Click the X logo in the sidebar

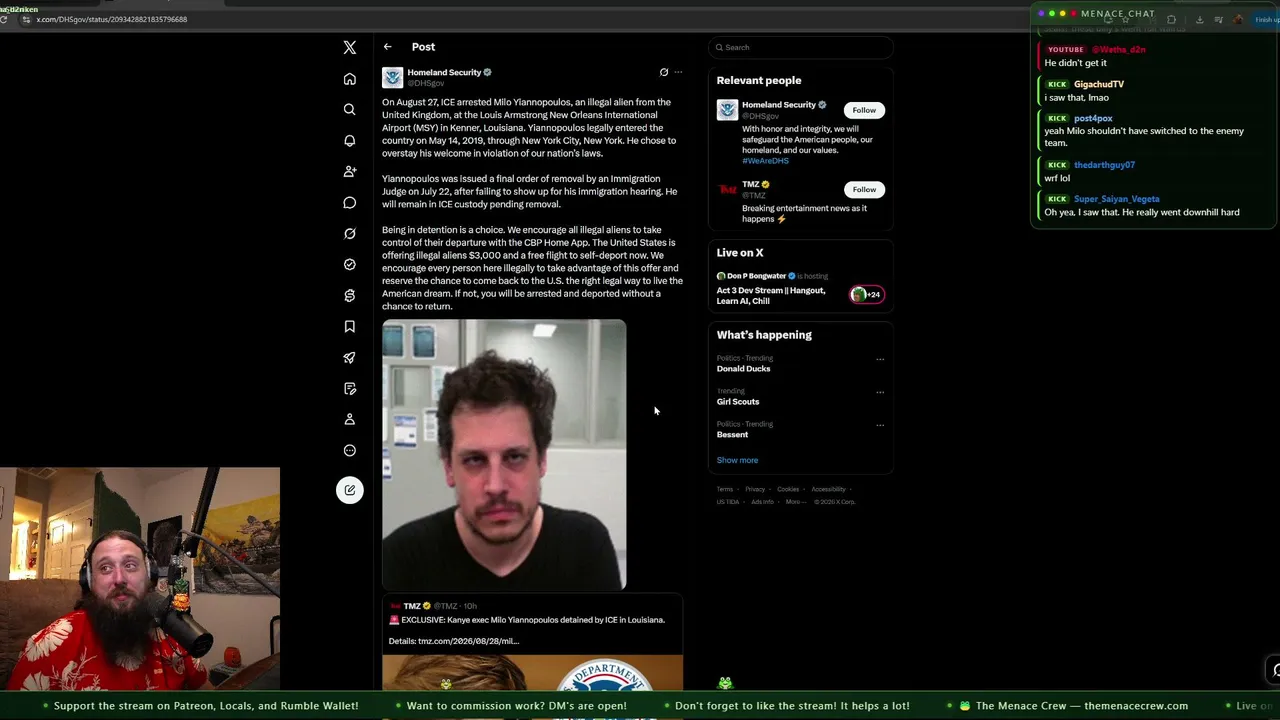click(x=350, y=48)
